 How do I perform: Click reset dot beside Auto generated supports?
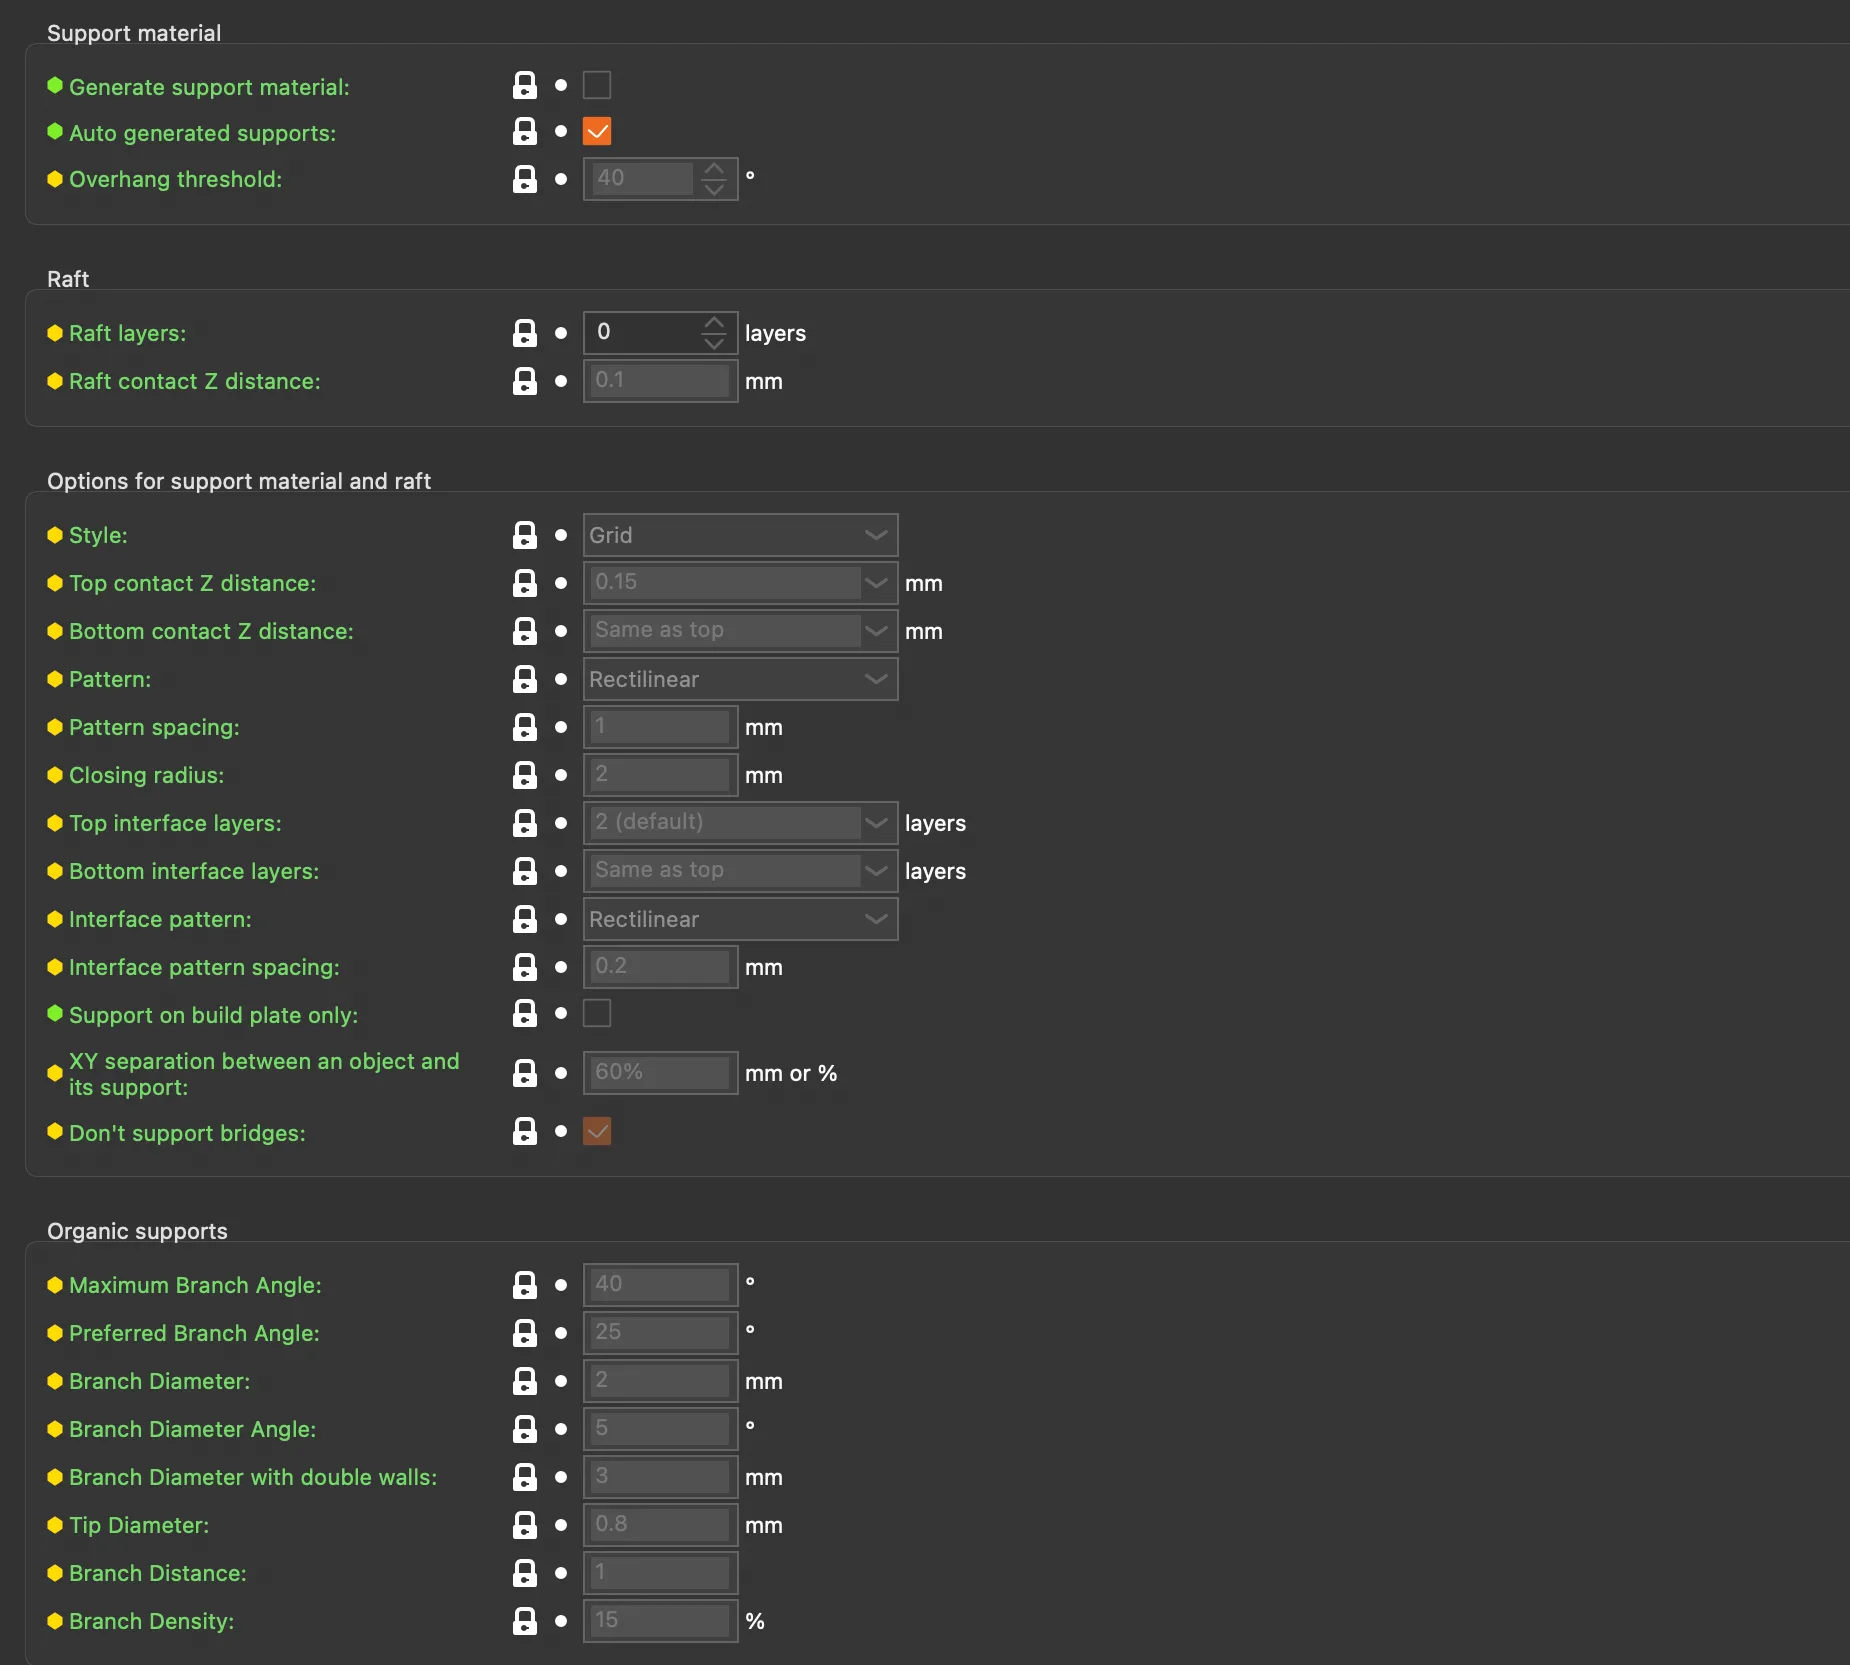click(561, 131)
